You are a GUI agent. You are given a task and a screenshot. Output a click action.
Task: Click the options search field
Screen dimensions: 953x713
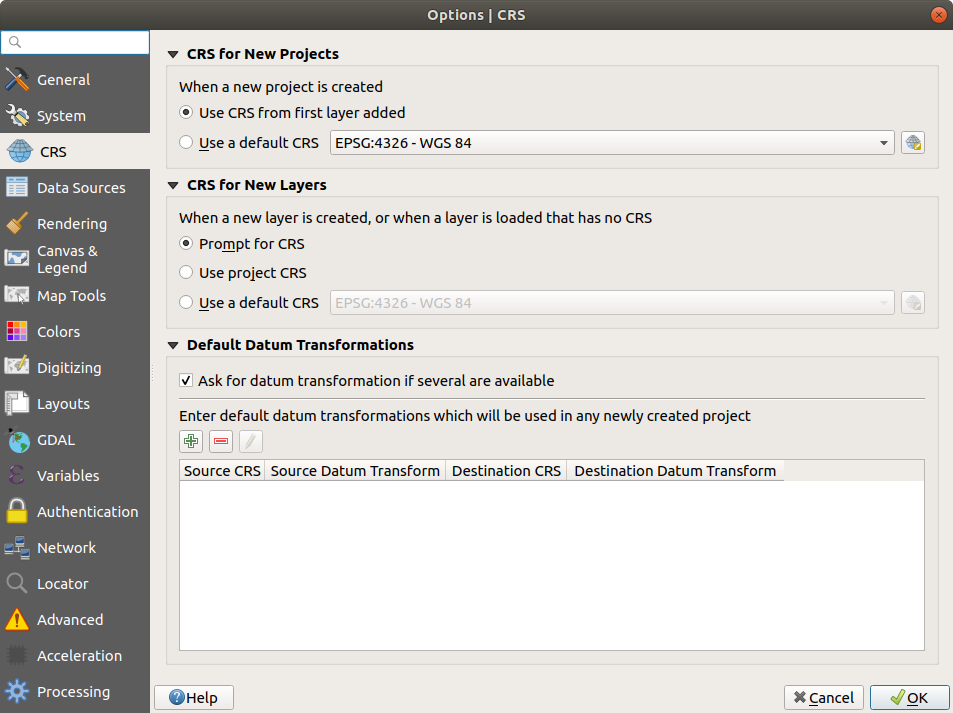tap(76, 42)
